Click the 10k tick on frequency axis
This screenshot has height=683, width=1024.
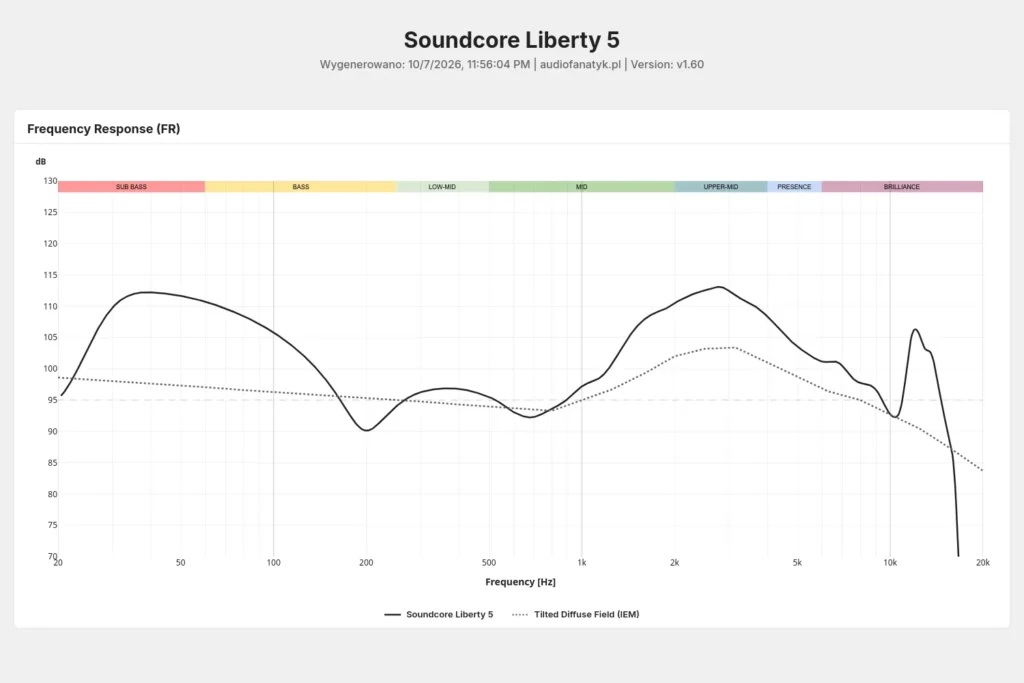click(x=890, y=562)
